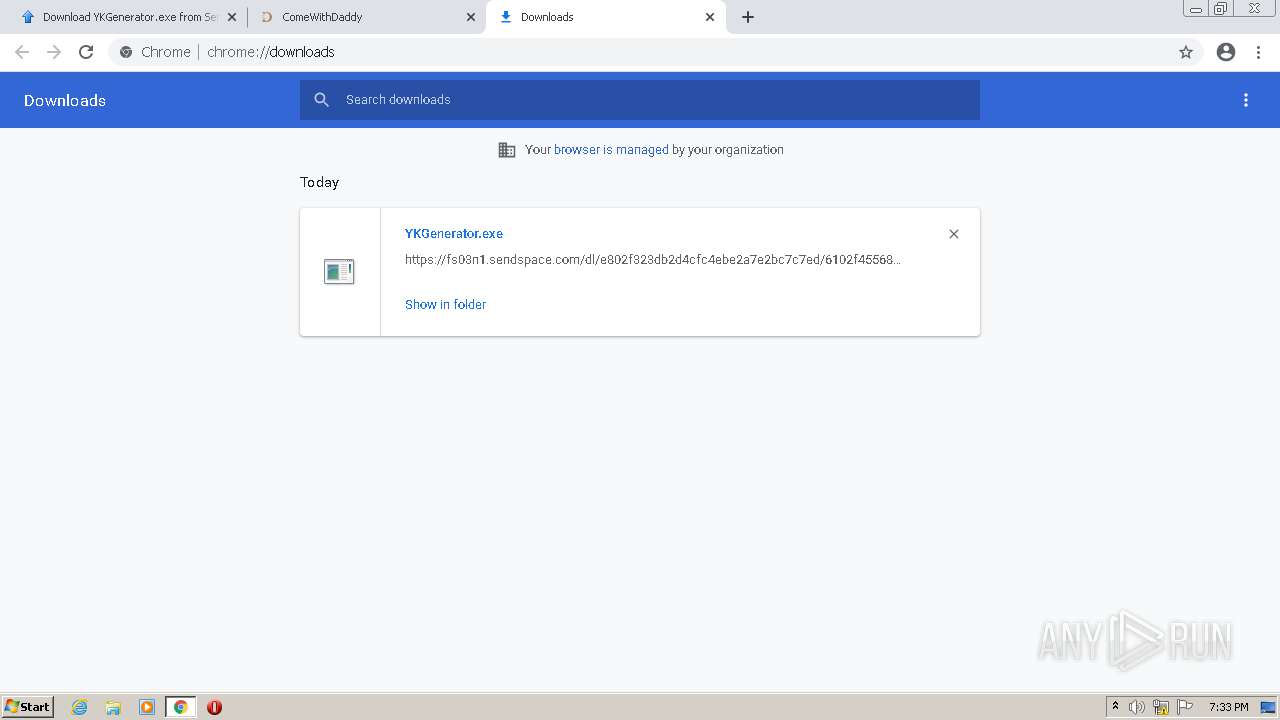Click Show in folder
Viewport: 1280px width, 720px height.
tap(445, 305)
